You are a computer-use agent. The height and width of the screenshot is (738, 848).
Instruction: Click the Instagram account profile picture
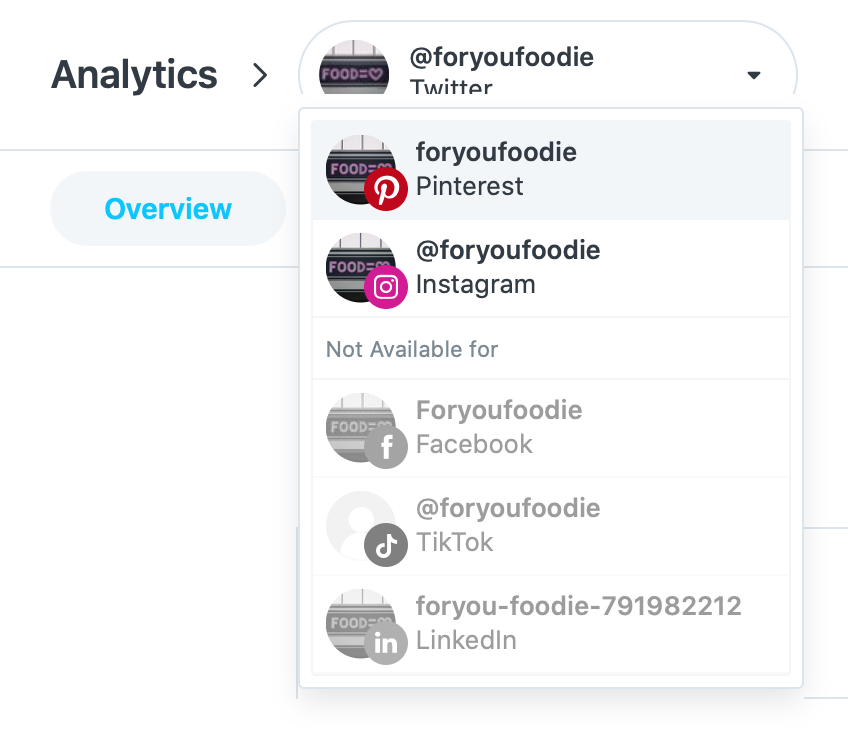(361, 268)
